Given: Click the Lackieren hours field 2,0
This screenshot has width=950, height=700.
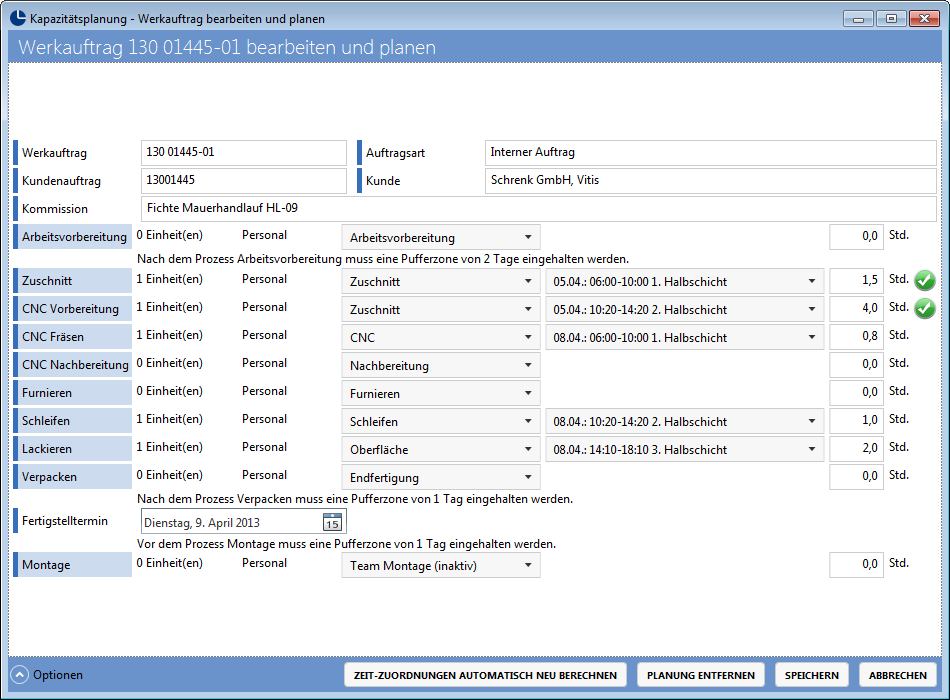Looking at the screenshot, I should [856, 448].
